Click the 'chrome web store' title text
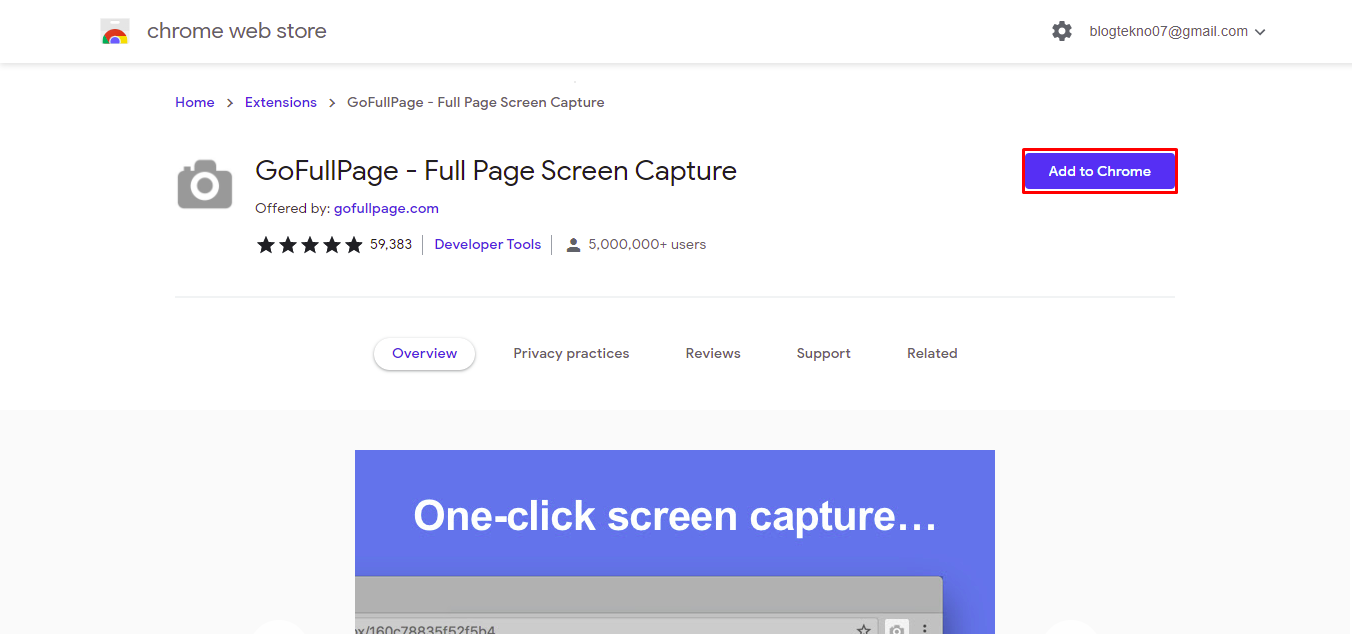 pyautogui.click(x=237, y=31)
